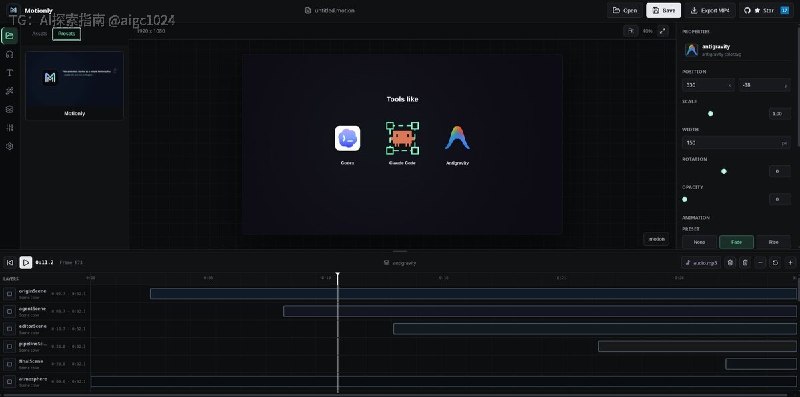
Task: Select the Claude Code icon on canvas
Action: click(x=402, y=138)
